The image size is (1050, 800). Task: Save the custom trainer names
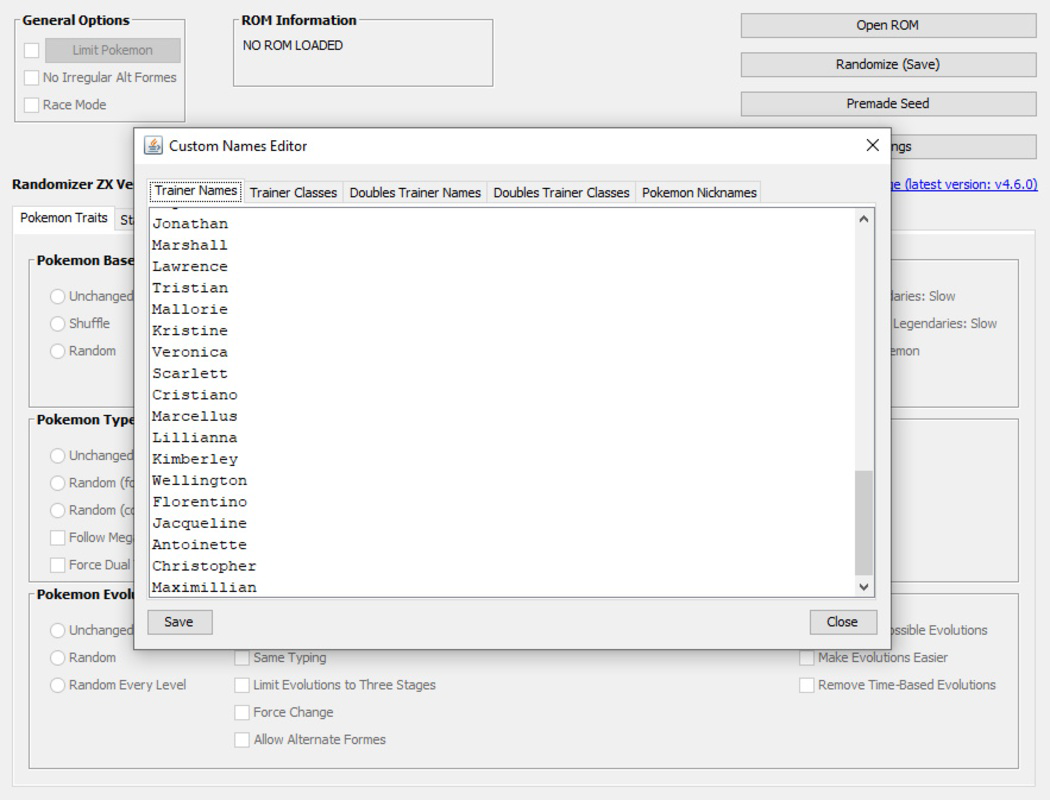click(x=179, y=621)
